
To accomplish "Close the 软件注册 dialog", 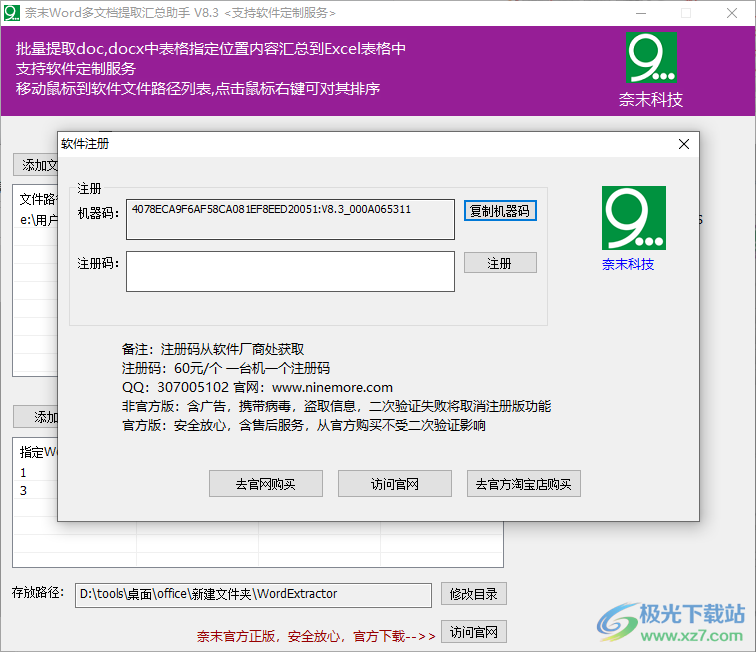I will click(x=684, y=144).
